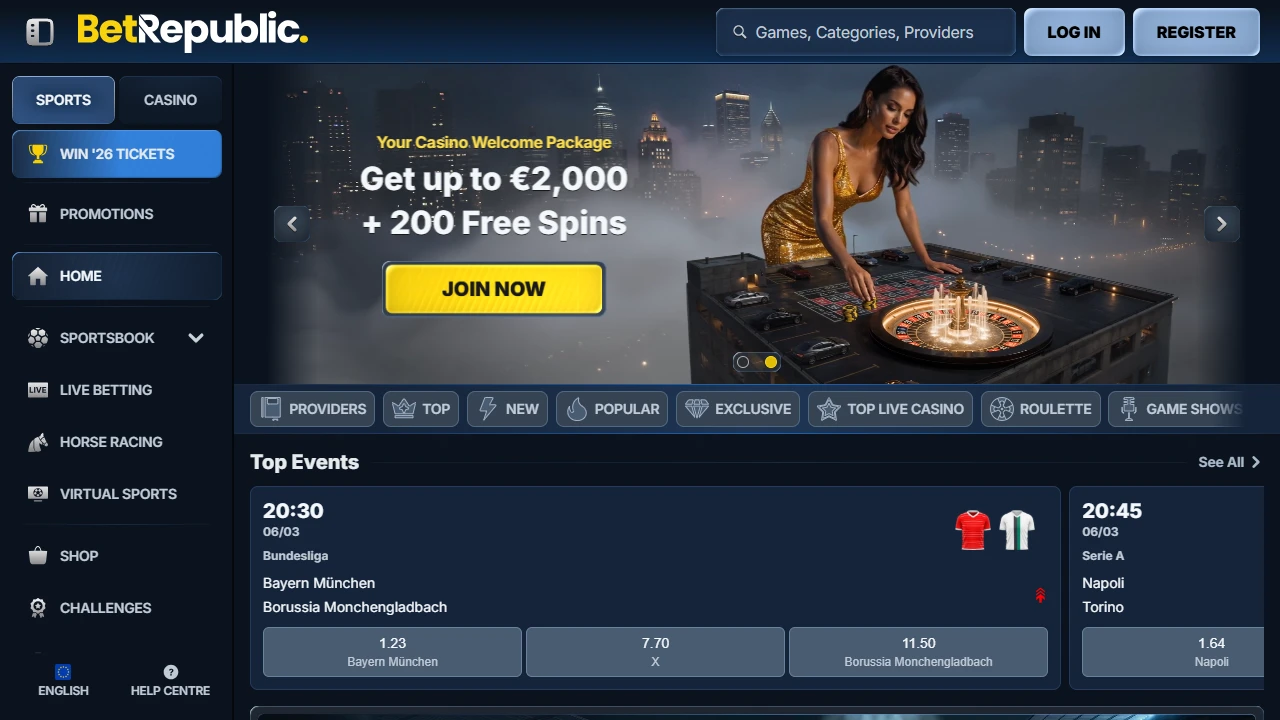Open Live Betting via the LIVE icon
The width and height of the screenshot is (1280, 720).
[38, 390]
